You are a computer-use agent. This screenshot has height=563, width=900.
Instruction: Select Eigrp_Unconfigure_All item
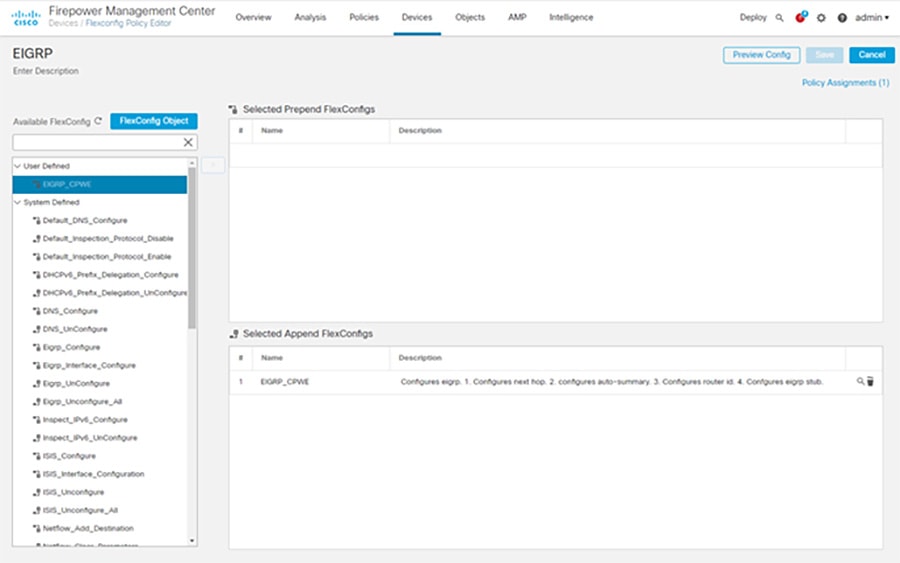pyautogui.click(x=82, y=401)
